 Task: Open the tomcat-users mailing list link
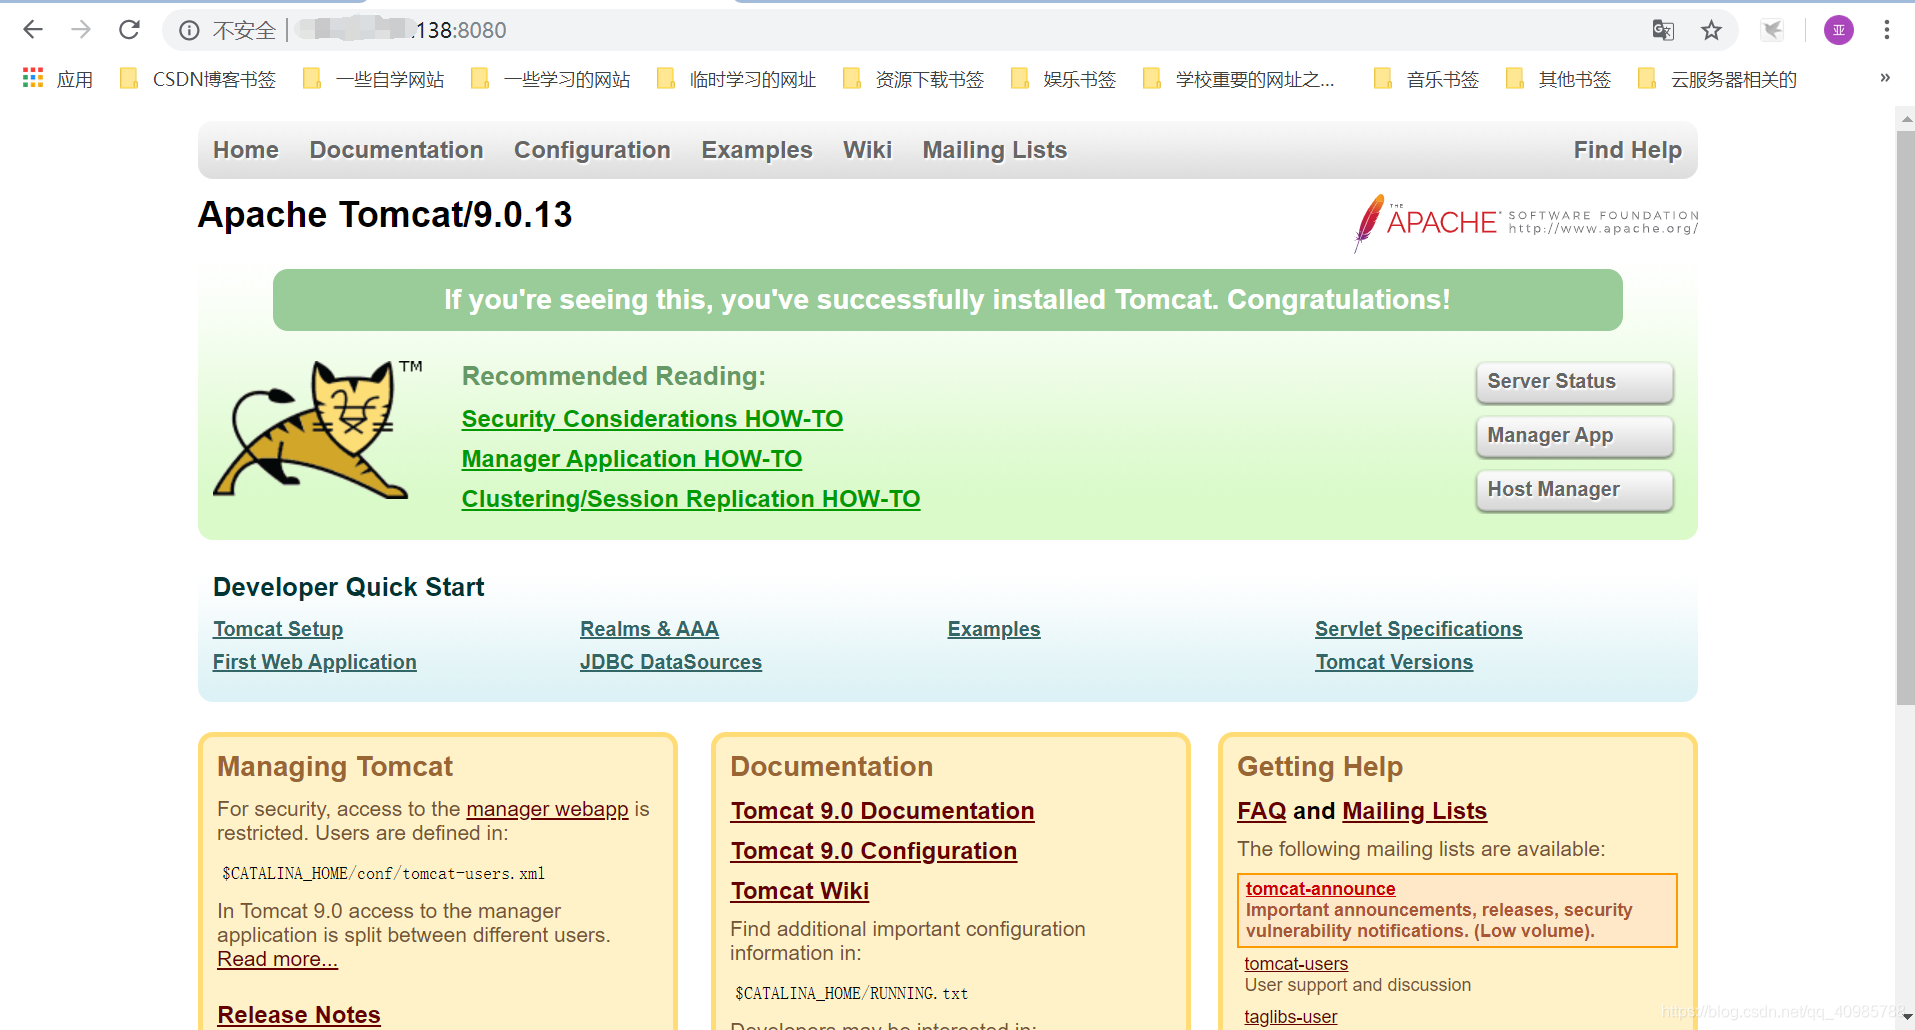click(1296, 964)
